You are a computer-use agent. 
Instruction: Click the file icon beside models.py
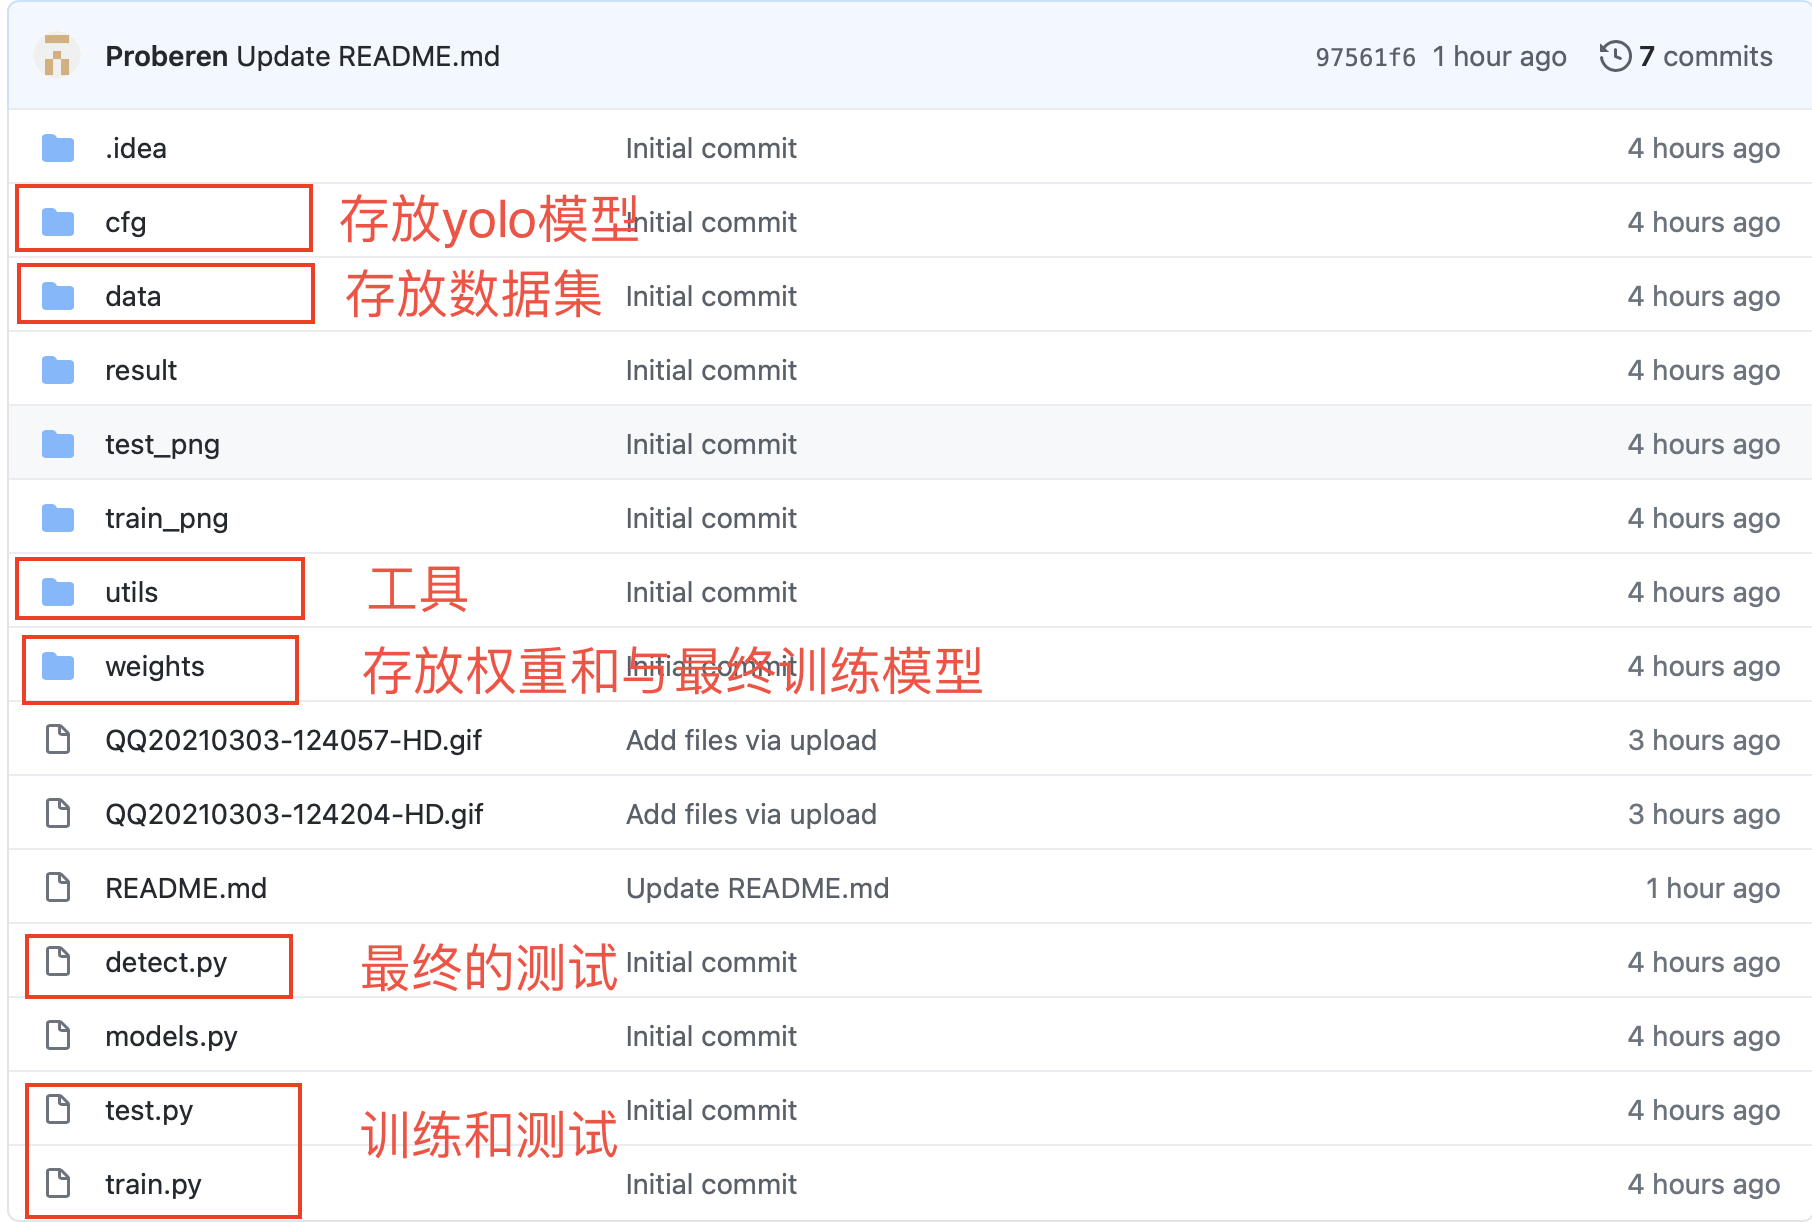pos(57,1035)
